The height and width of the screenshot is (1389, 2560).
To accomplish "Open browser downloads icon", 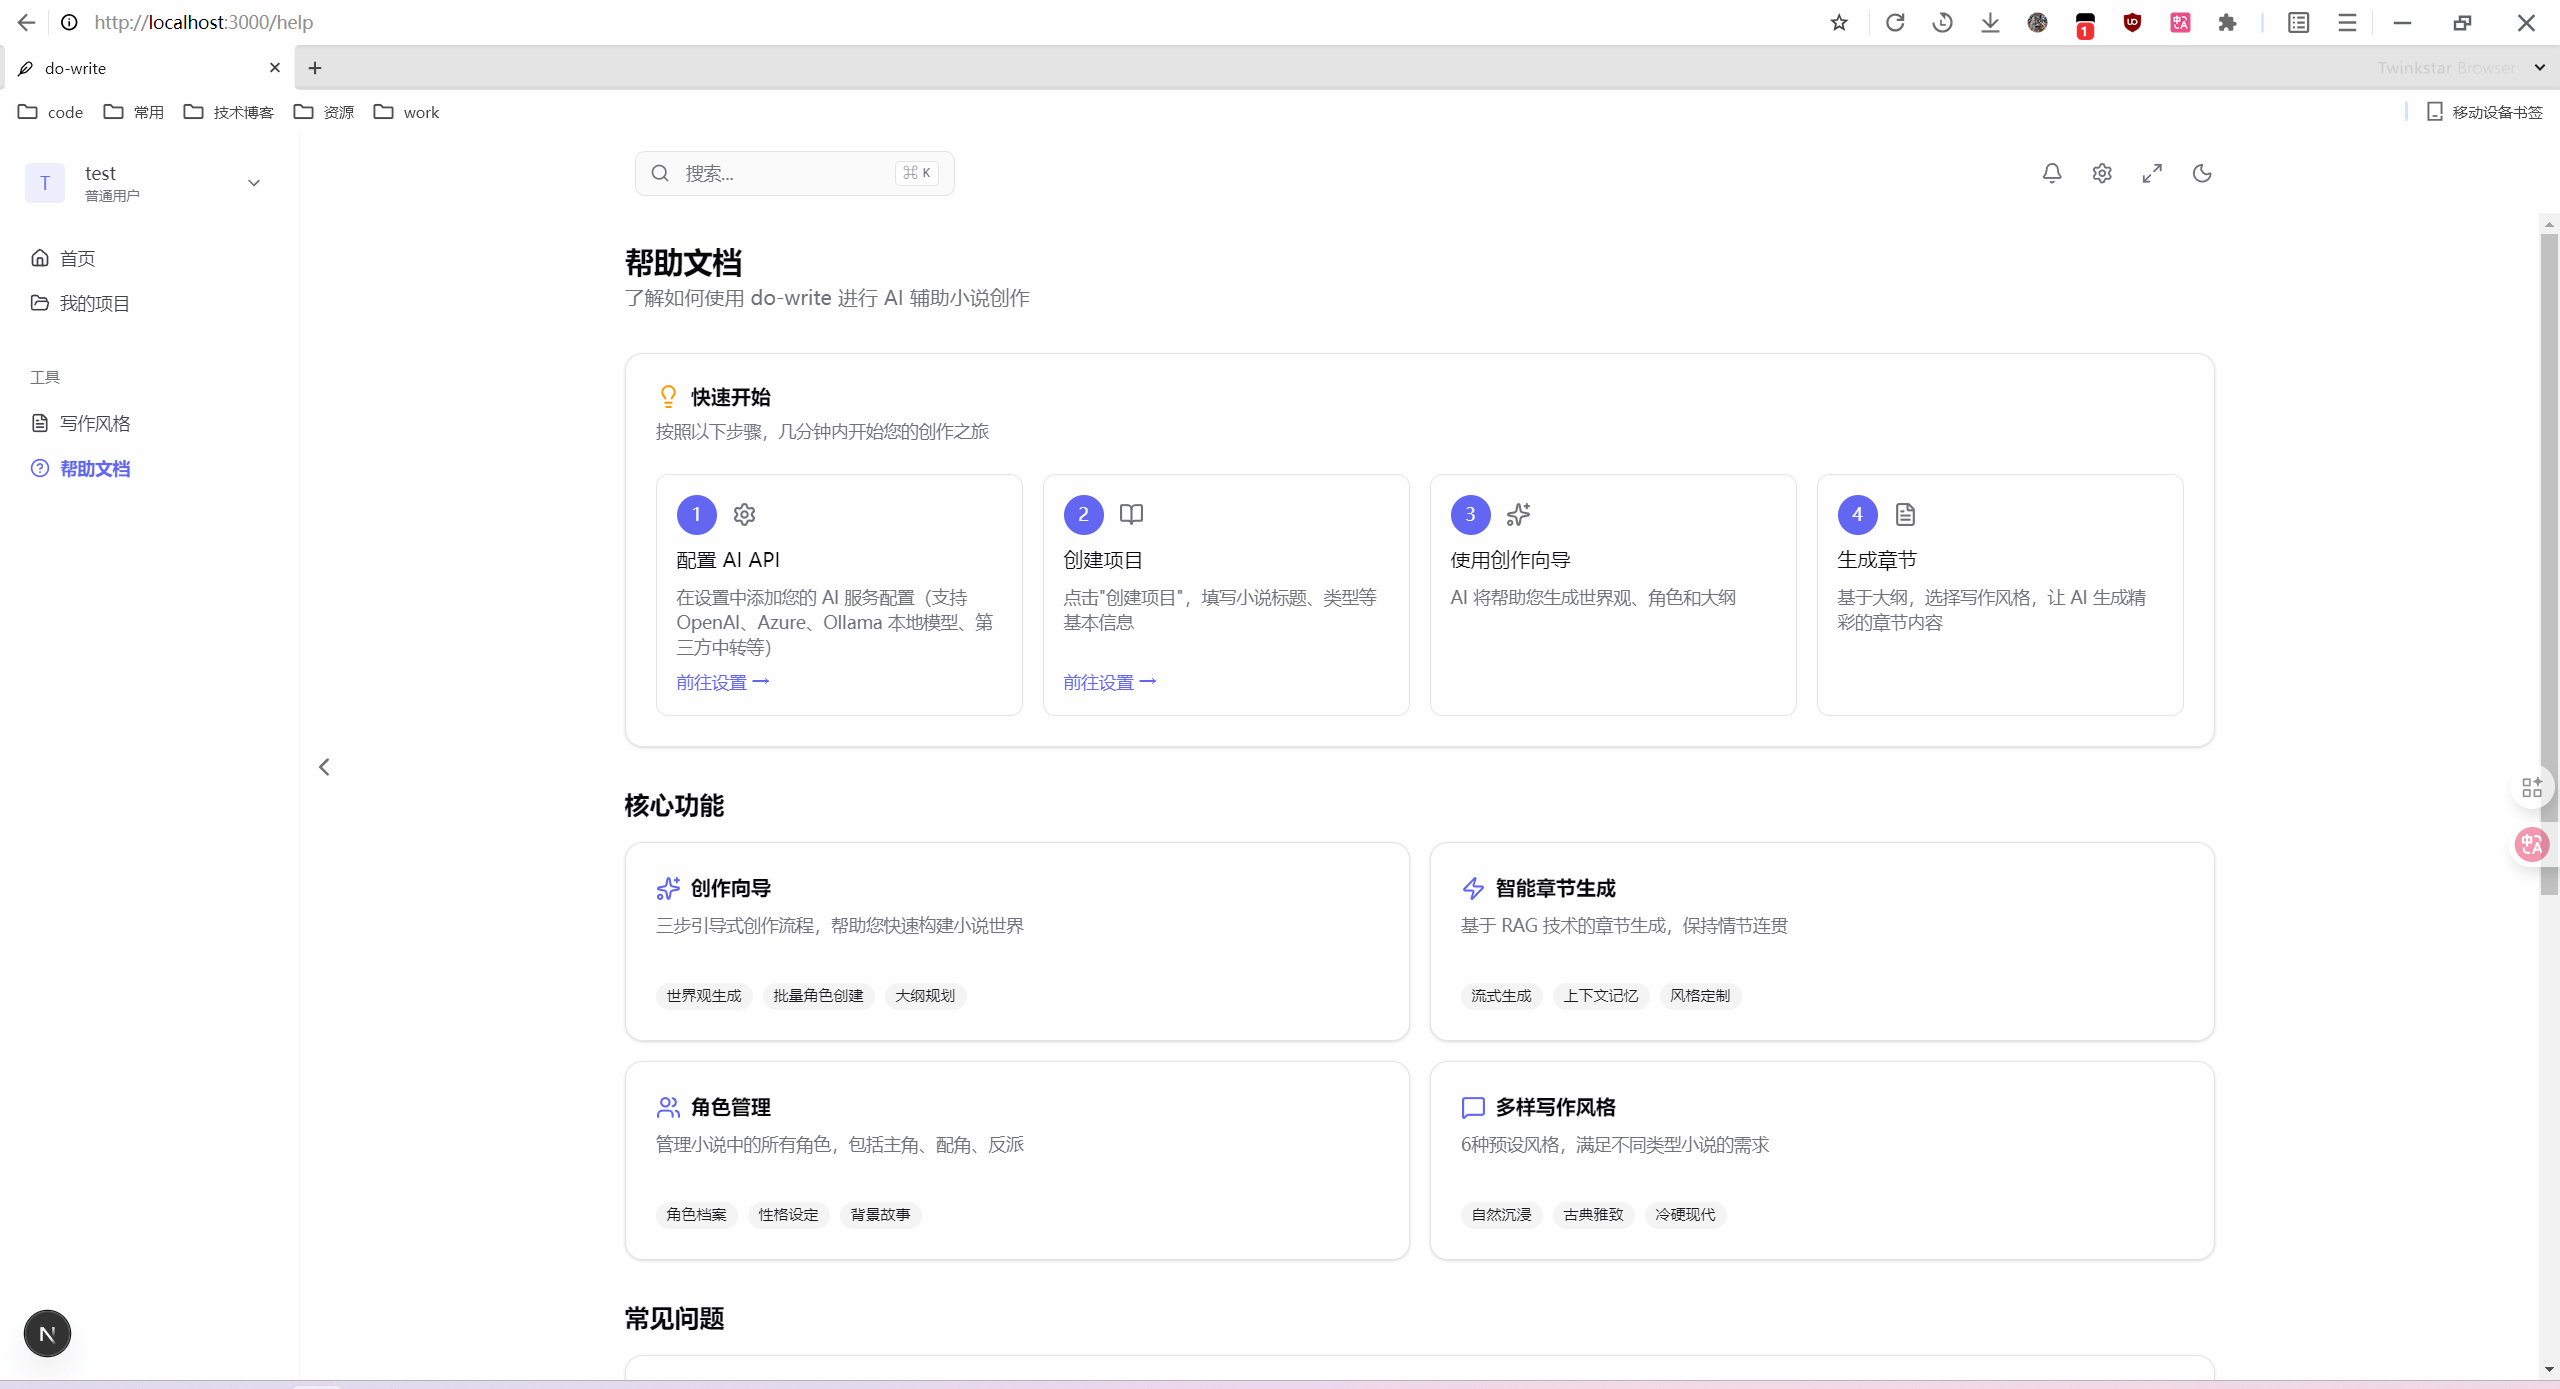I will click(x=1989, y=22).
